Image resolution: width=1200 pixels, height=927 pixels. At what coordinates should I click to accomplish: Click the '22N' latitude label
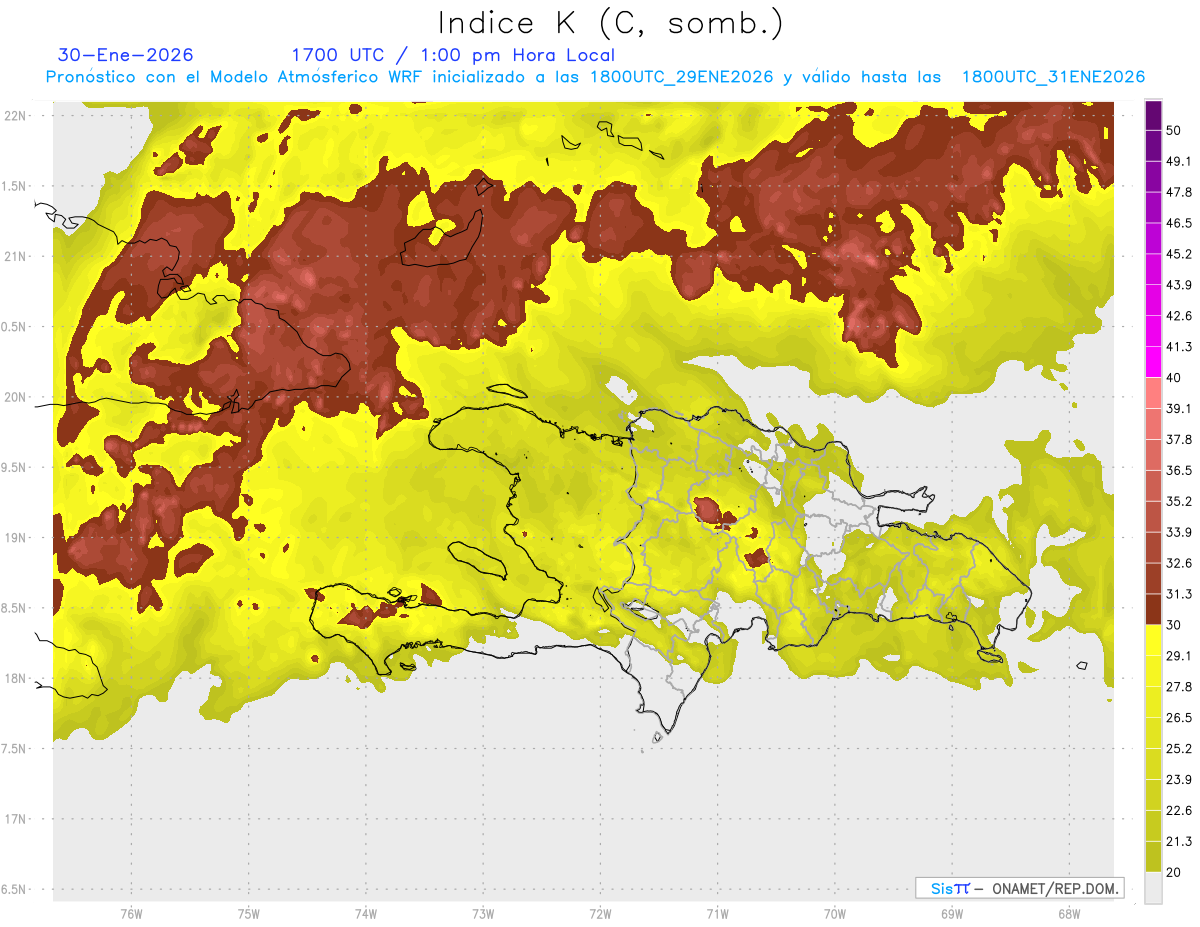[x=15, y=116]
